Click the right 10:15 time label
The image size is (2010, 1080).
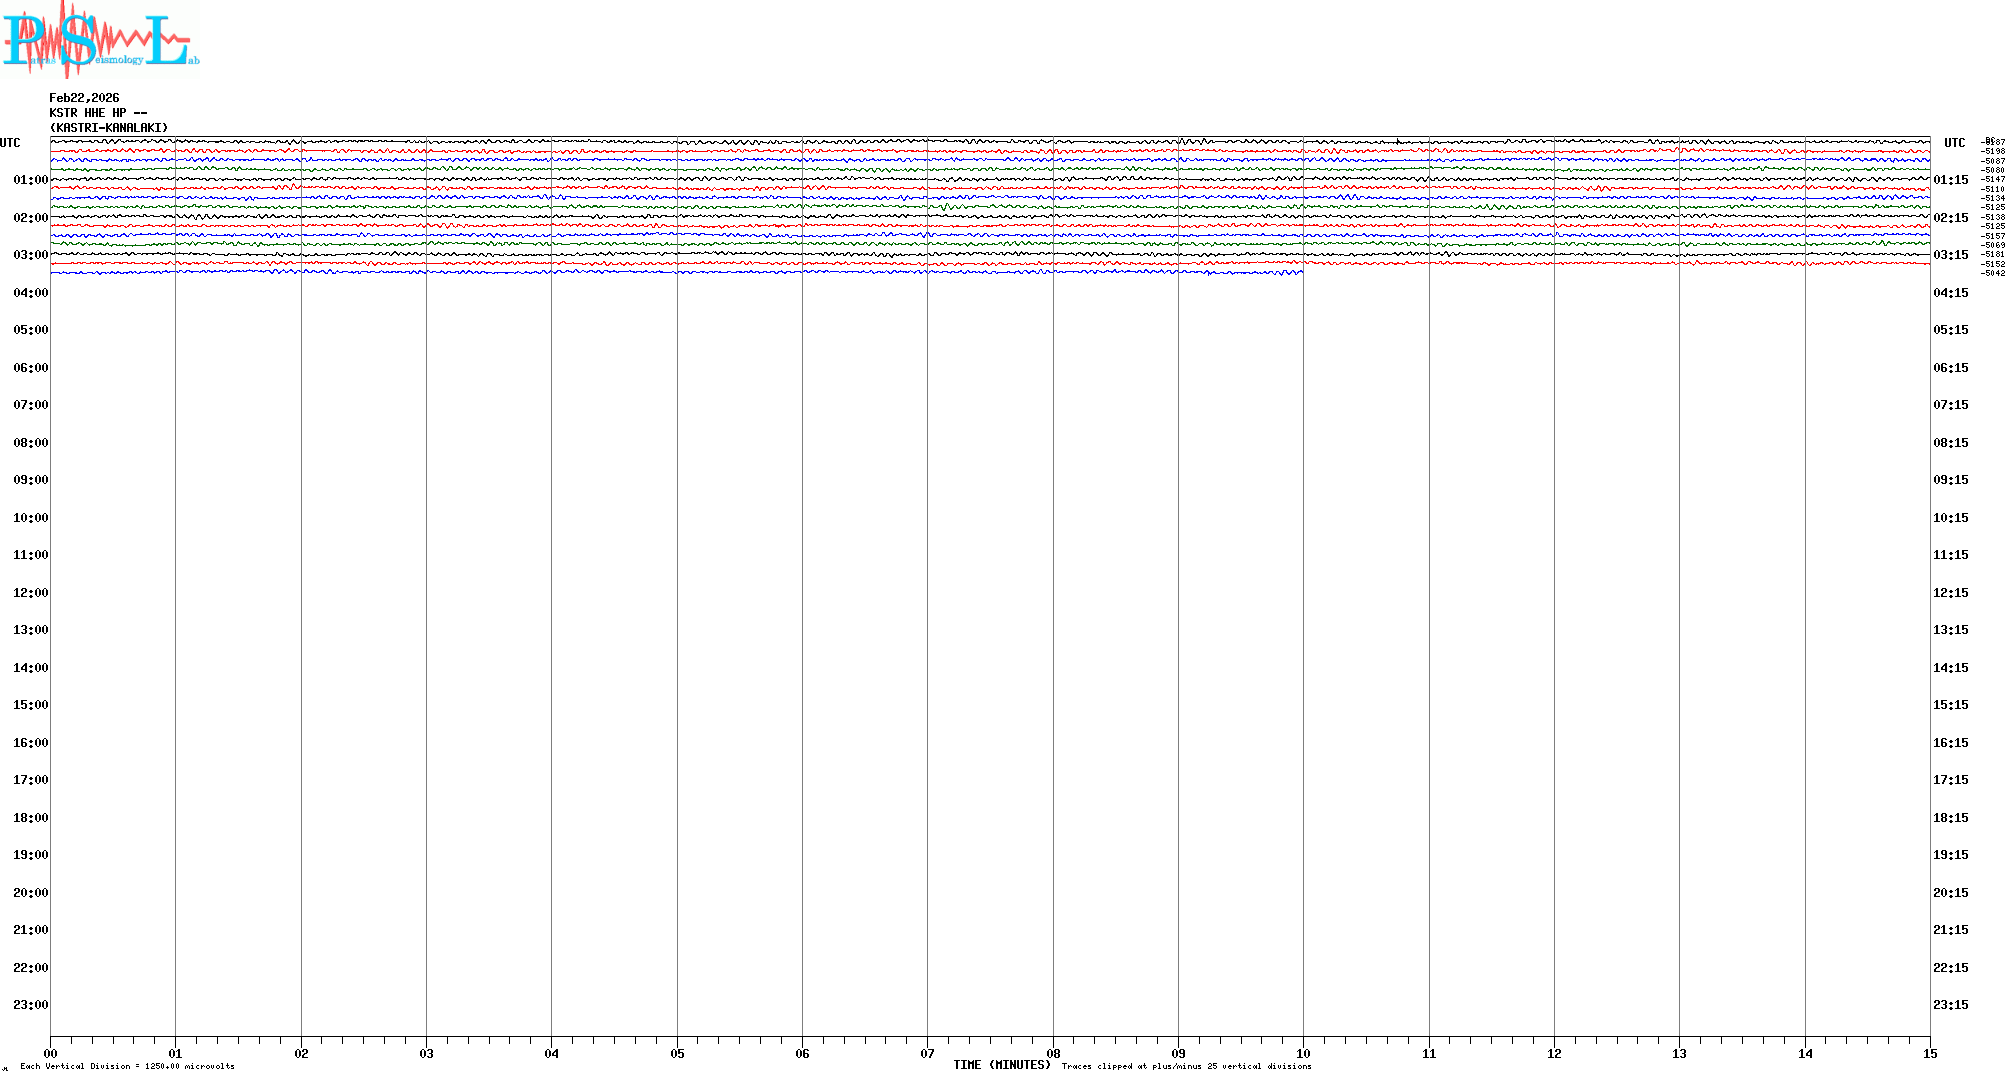tap(1950, 518)
